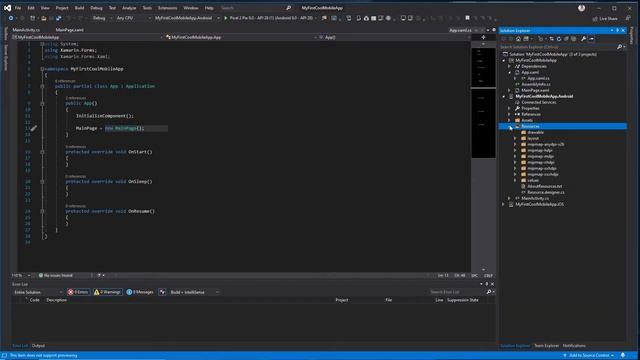Open the File menu
Image resolution: width=640 pixels, height=360 pixels.
(18, 8)
